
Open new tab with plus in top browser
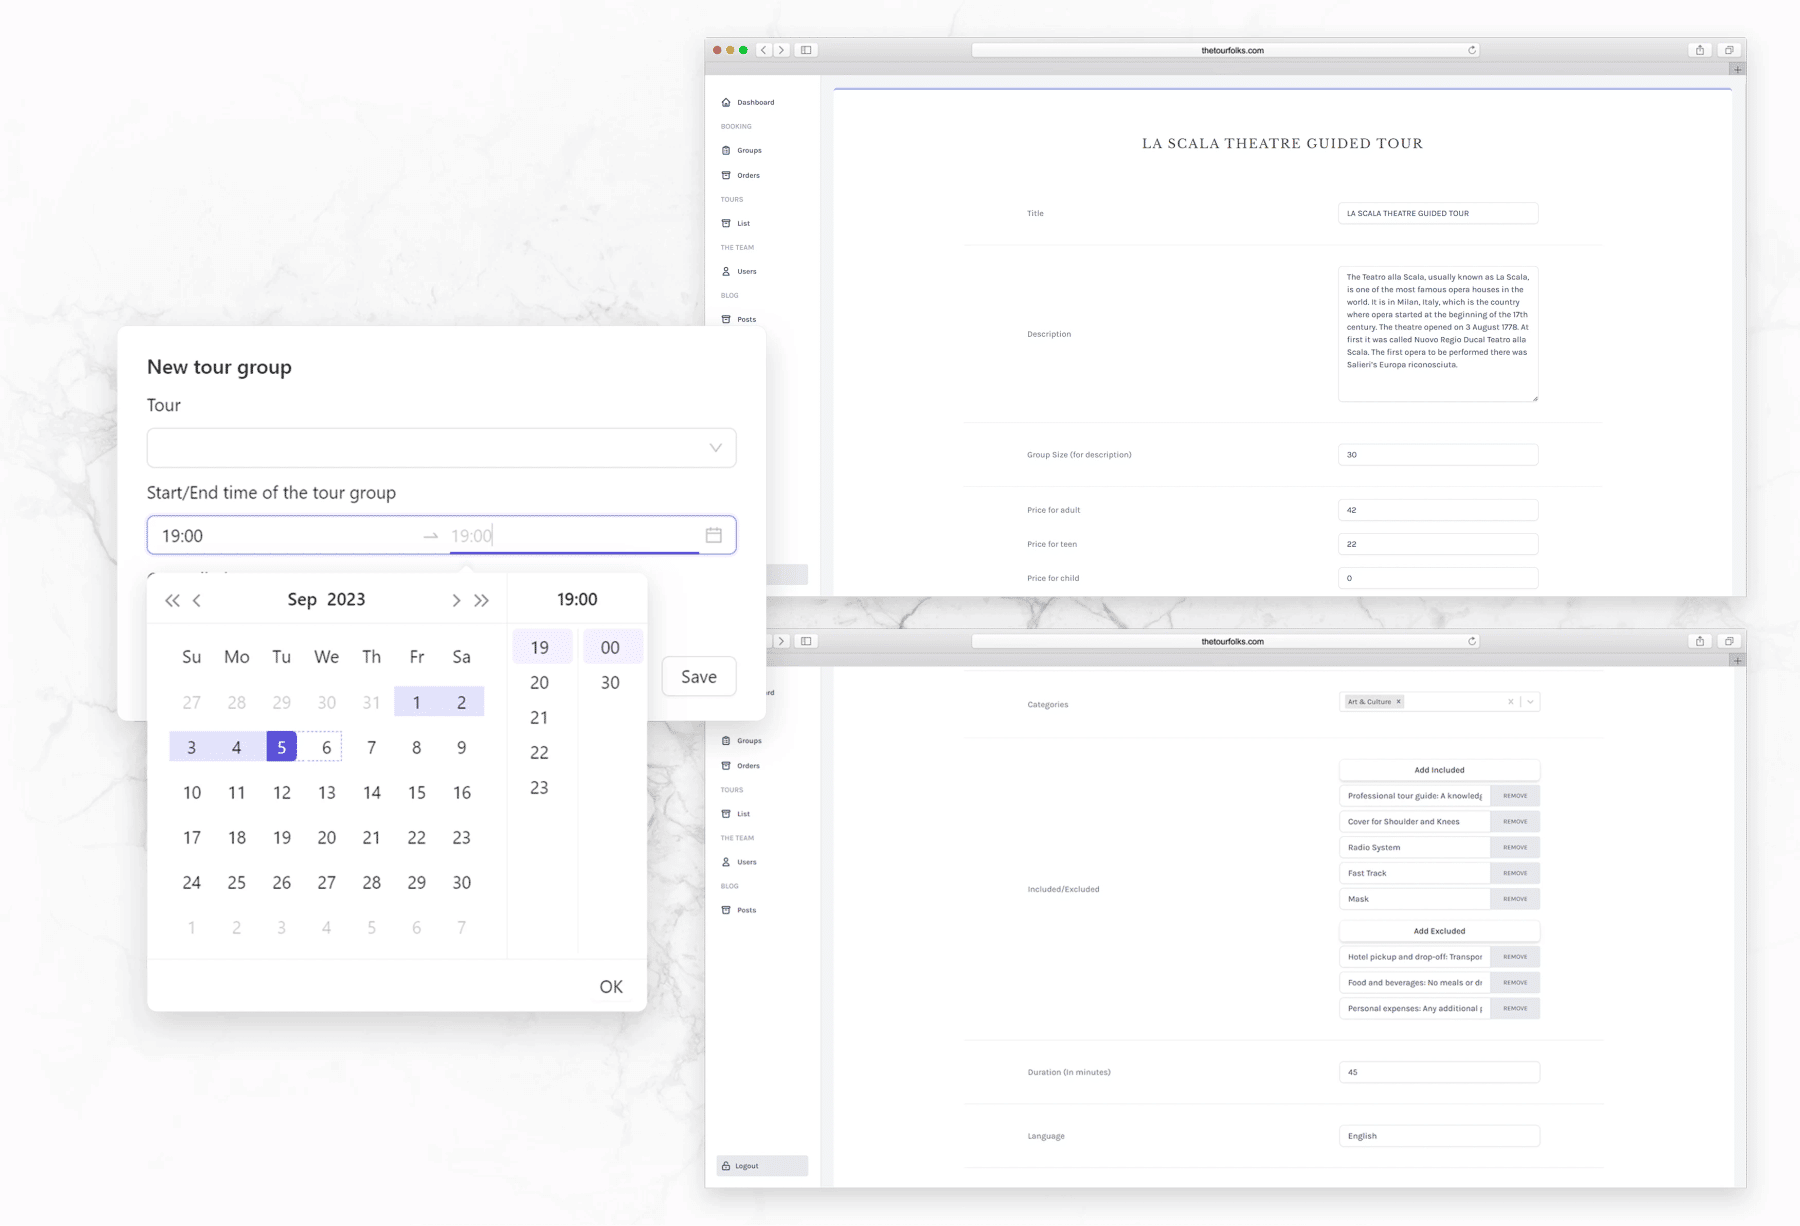(1738, 69)
